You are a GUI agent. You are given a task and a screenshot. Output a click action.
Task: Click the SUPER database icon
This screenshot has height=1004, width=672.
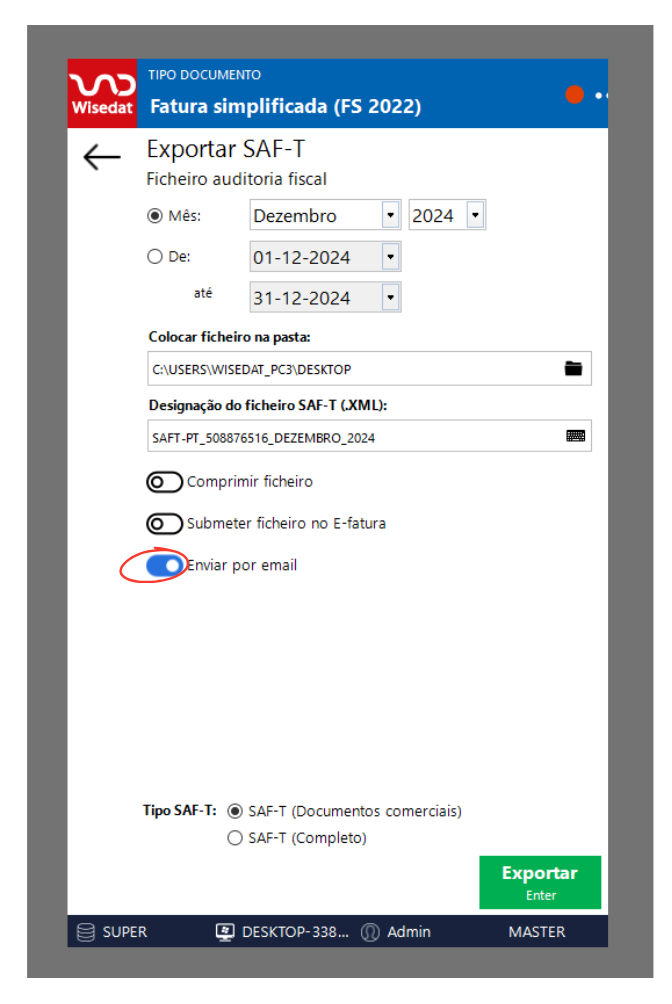point(86,932)
